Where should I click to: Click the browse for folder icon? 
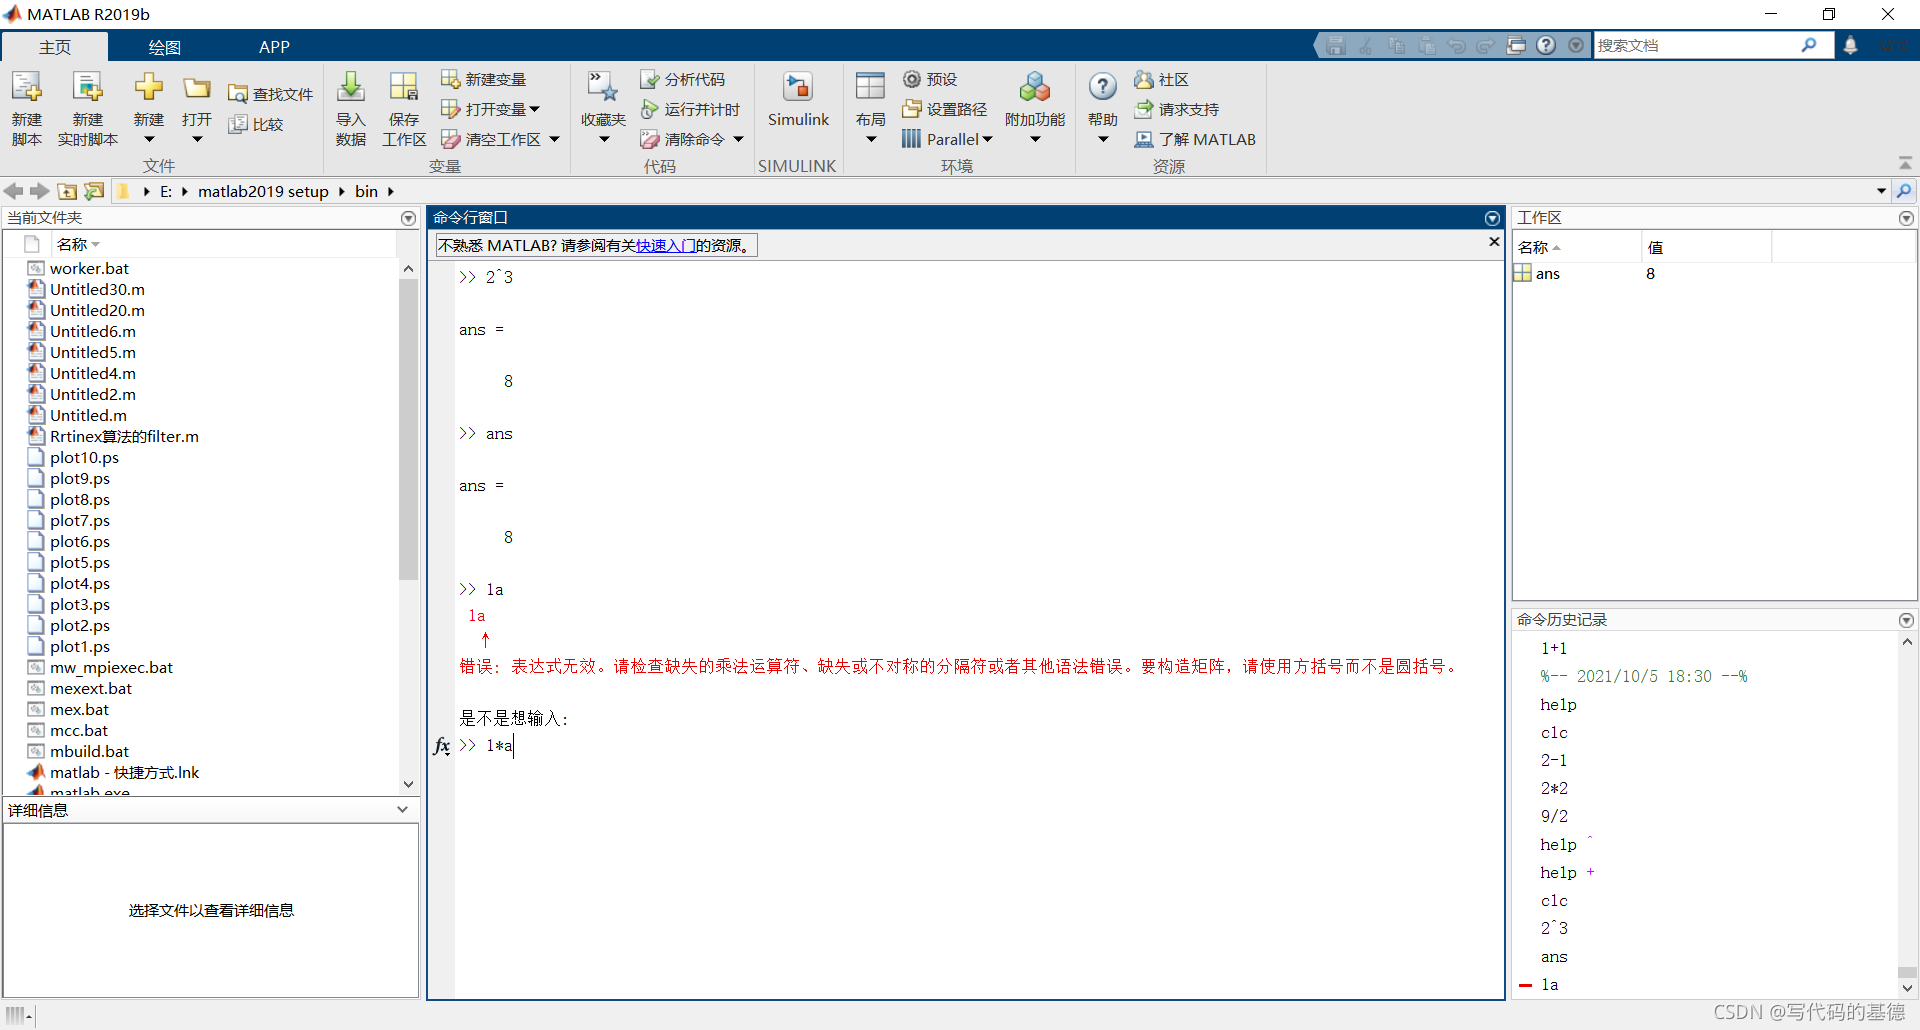pos(94,191)
